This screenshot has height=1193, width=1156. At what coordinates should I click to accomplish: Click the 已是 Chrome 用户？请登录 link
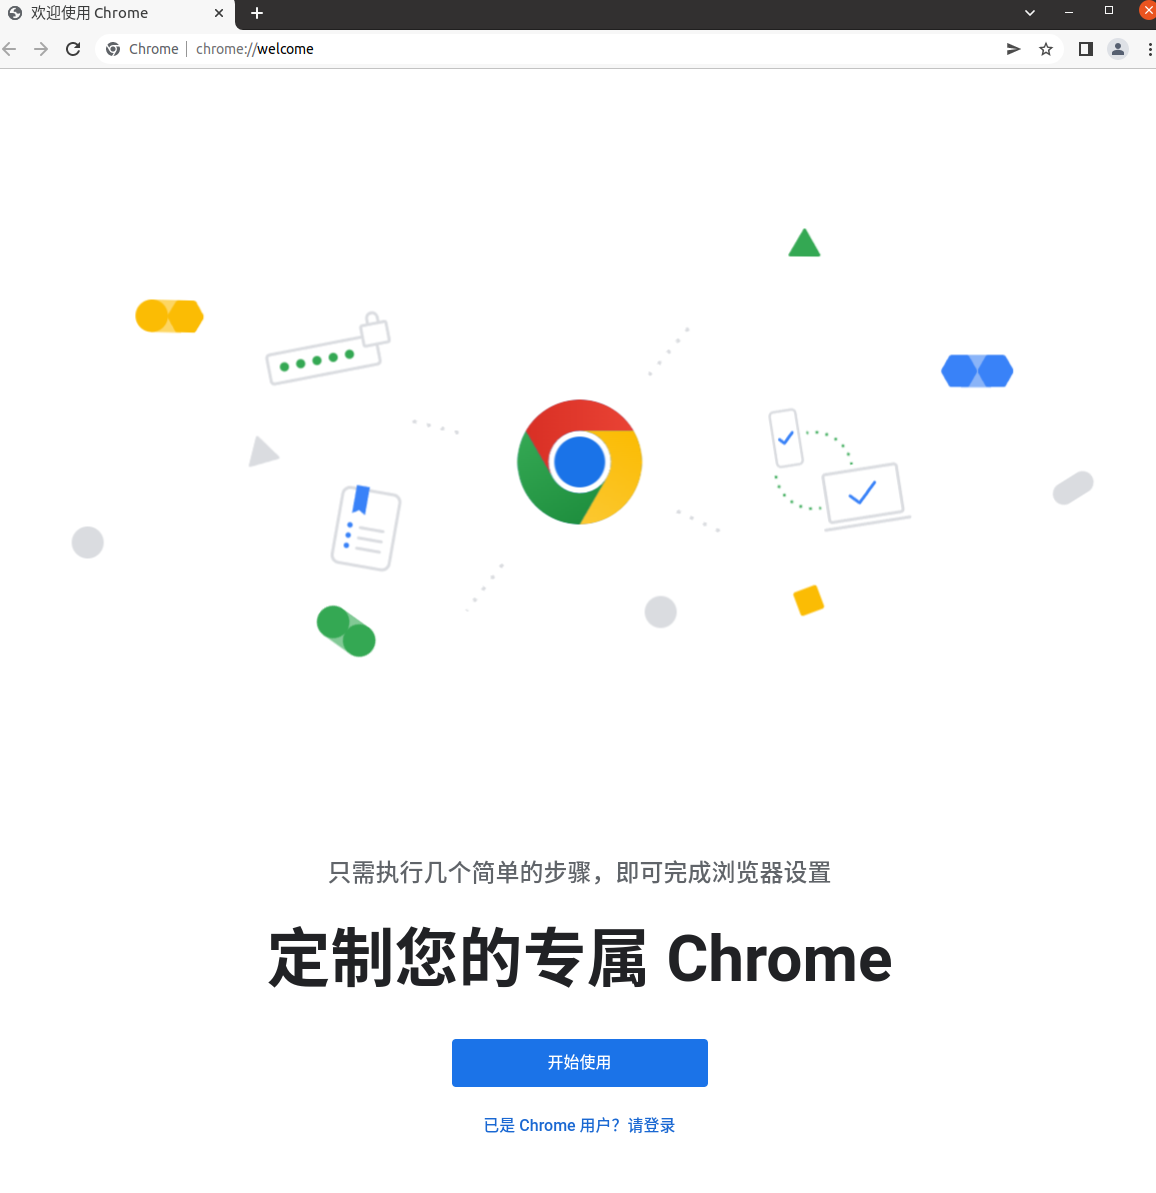[580, 1125]
